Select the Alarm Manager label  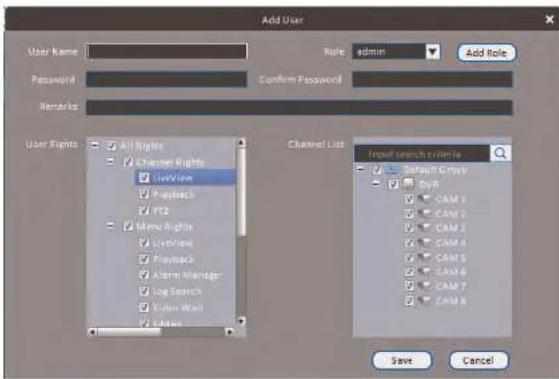click(188, 275)
